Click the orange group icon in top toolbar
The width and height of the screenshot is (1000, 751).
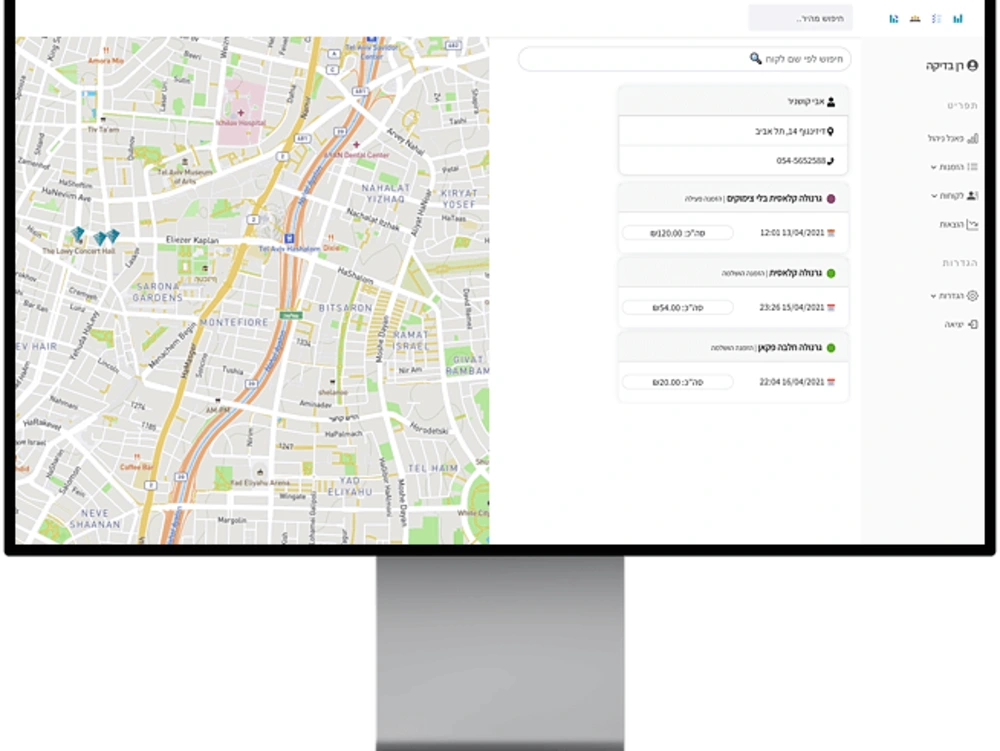[915, 19]
